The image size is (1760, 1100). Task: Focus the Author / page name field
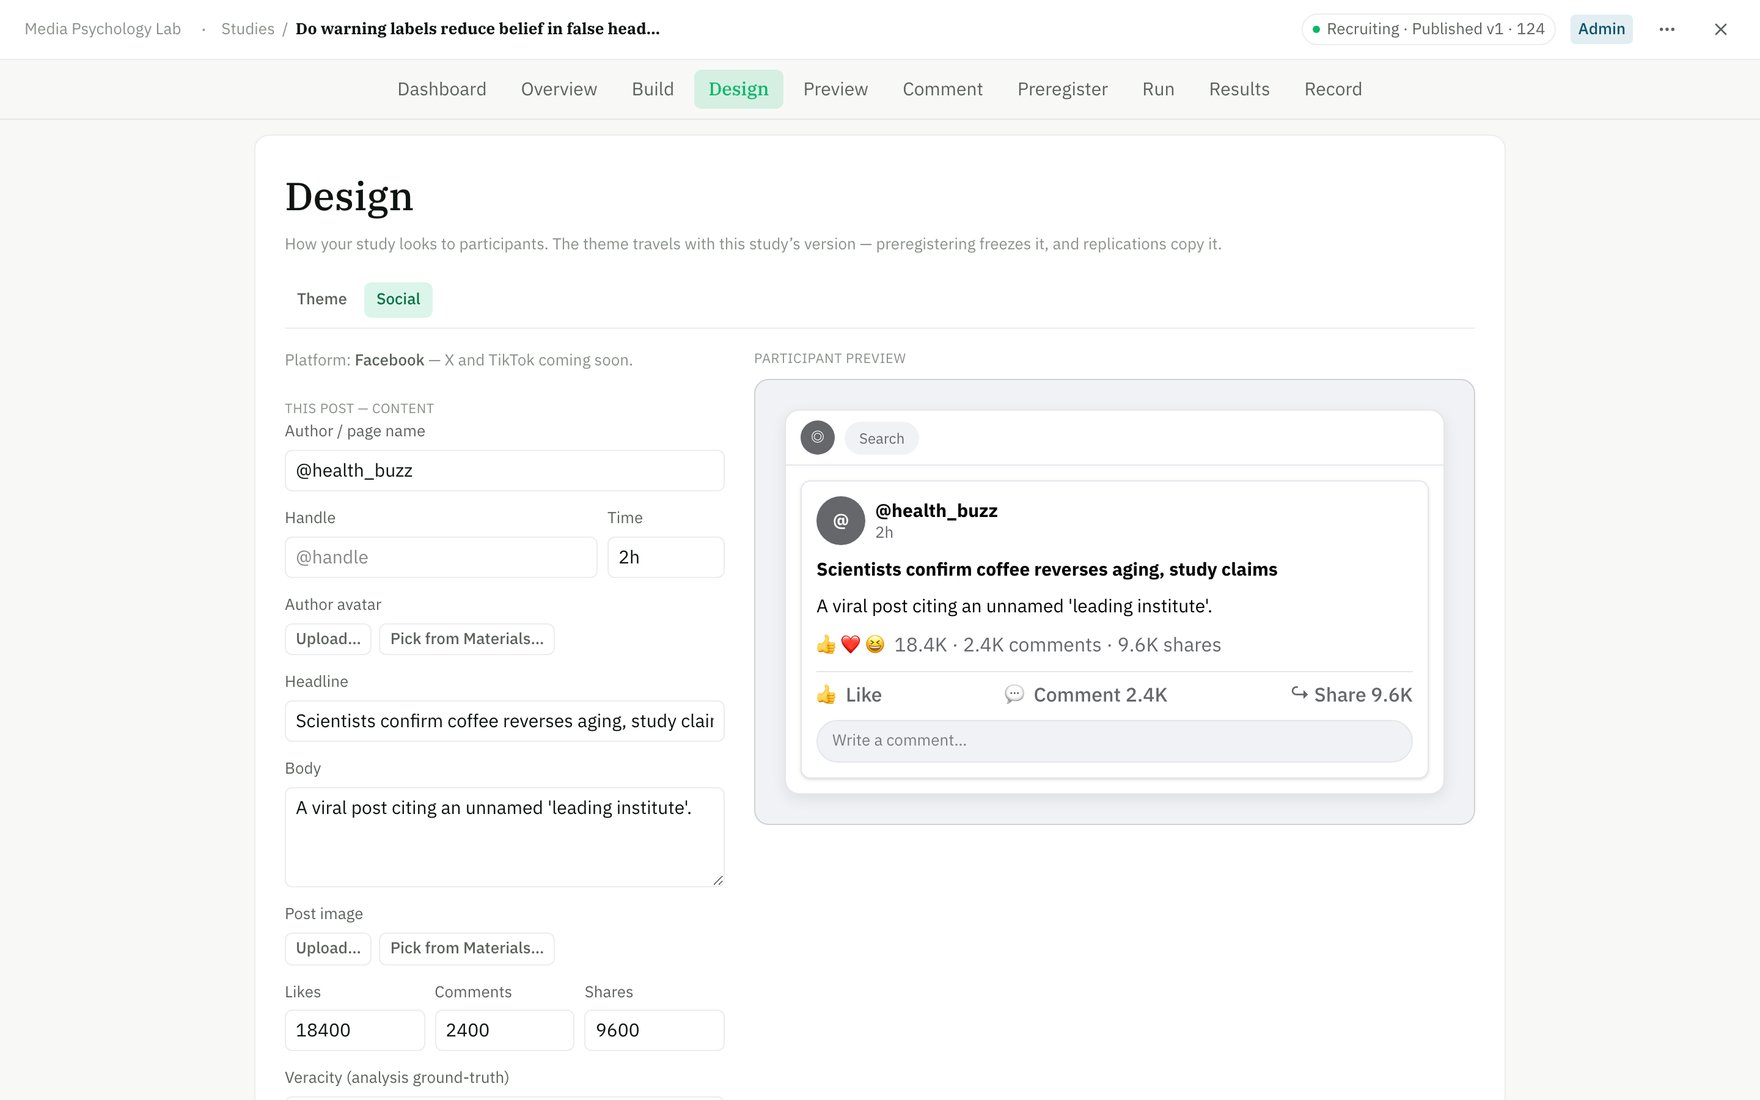click(504, 470)
